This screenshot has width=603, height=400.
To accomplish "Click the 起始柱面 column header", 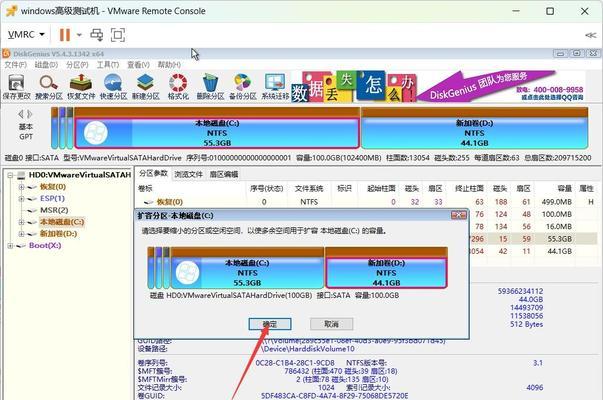I will click(381, 188).
